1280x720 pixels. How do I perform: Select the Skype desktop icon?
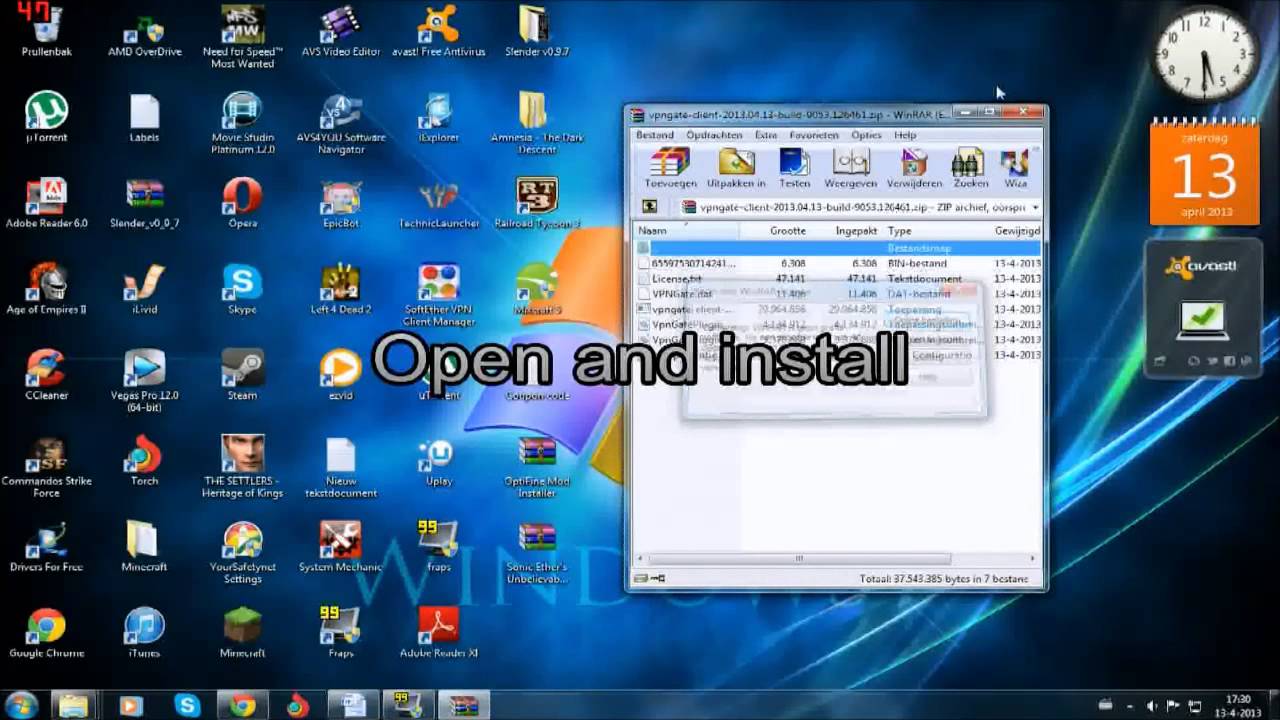(243, 289)
